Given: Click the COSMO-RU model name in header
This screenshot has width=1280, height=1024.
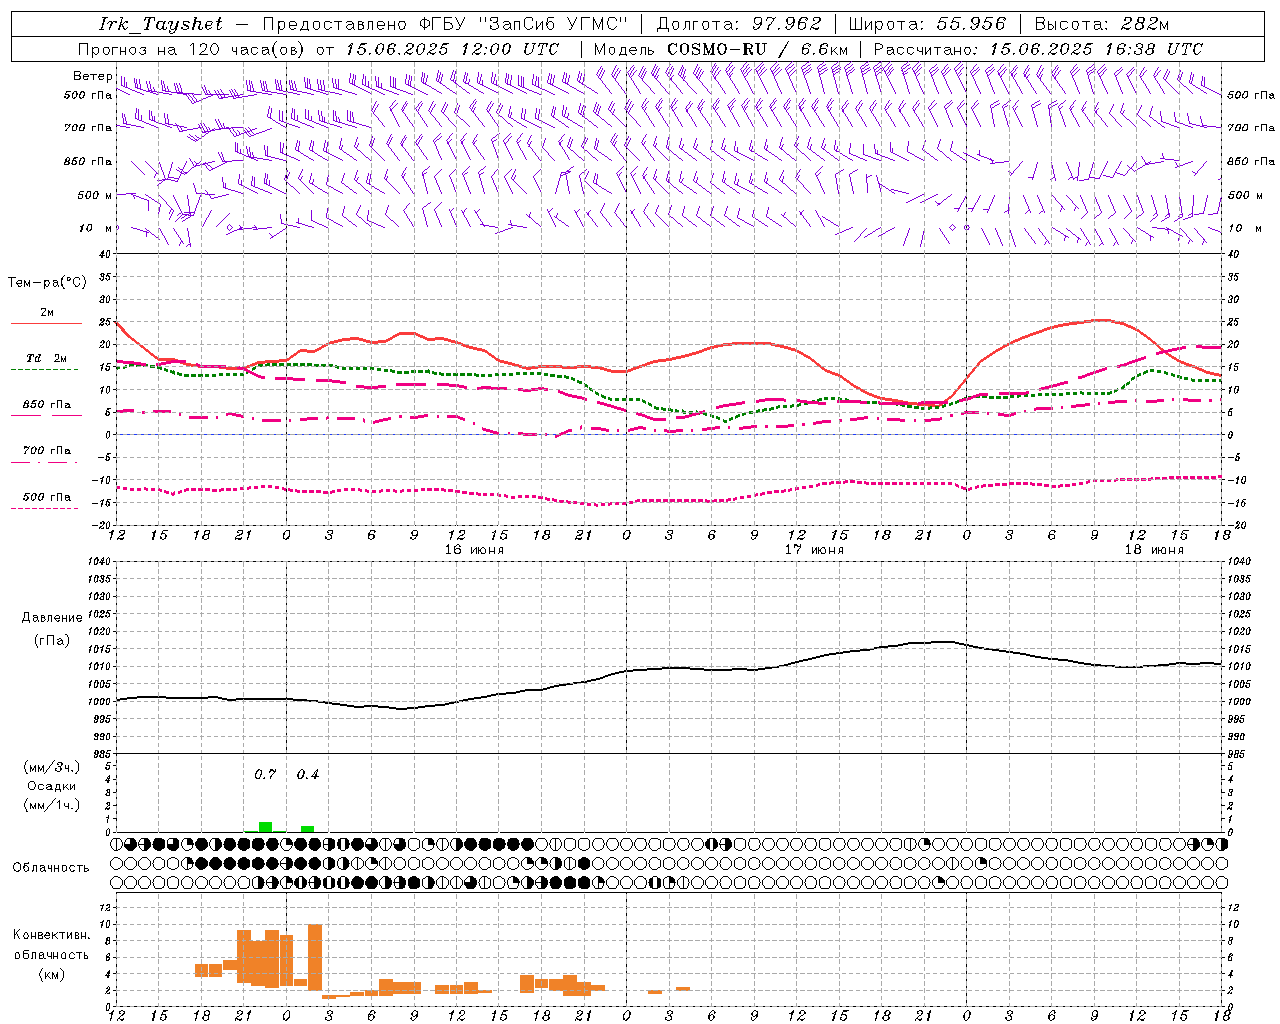Looking at the screenshot, I should click(717, 49).
